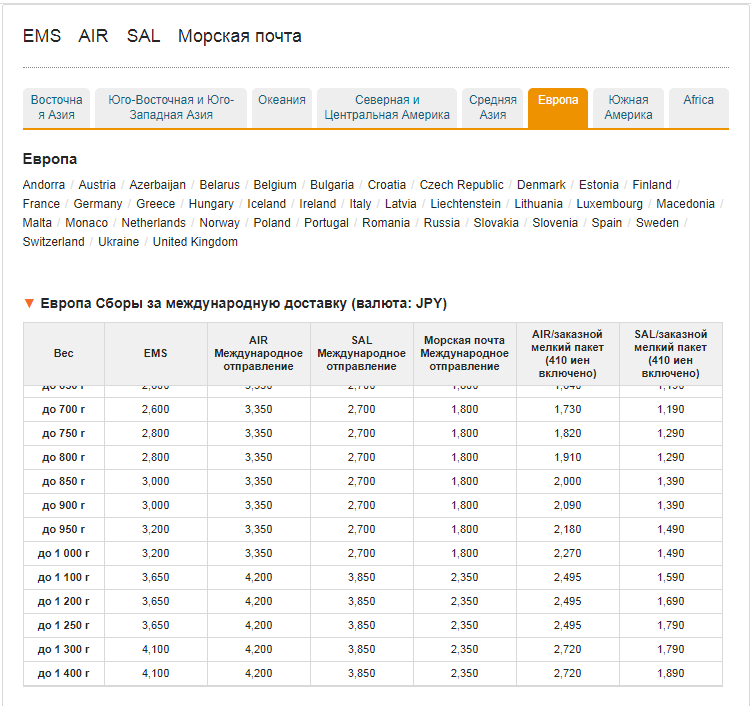
Task: Click Belarus in the country list
Action: click(219, 185)
